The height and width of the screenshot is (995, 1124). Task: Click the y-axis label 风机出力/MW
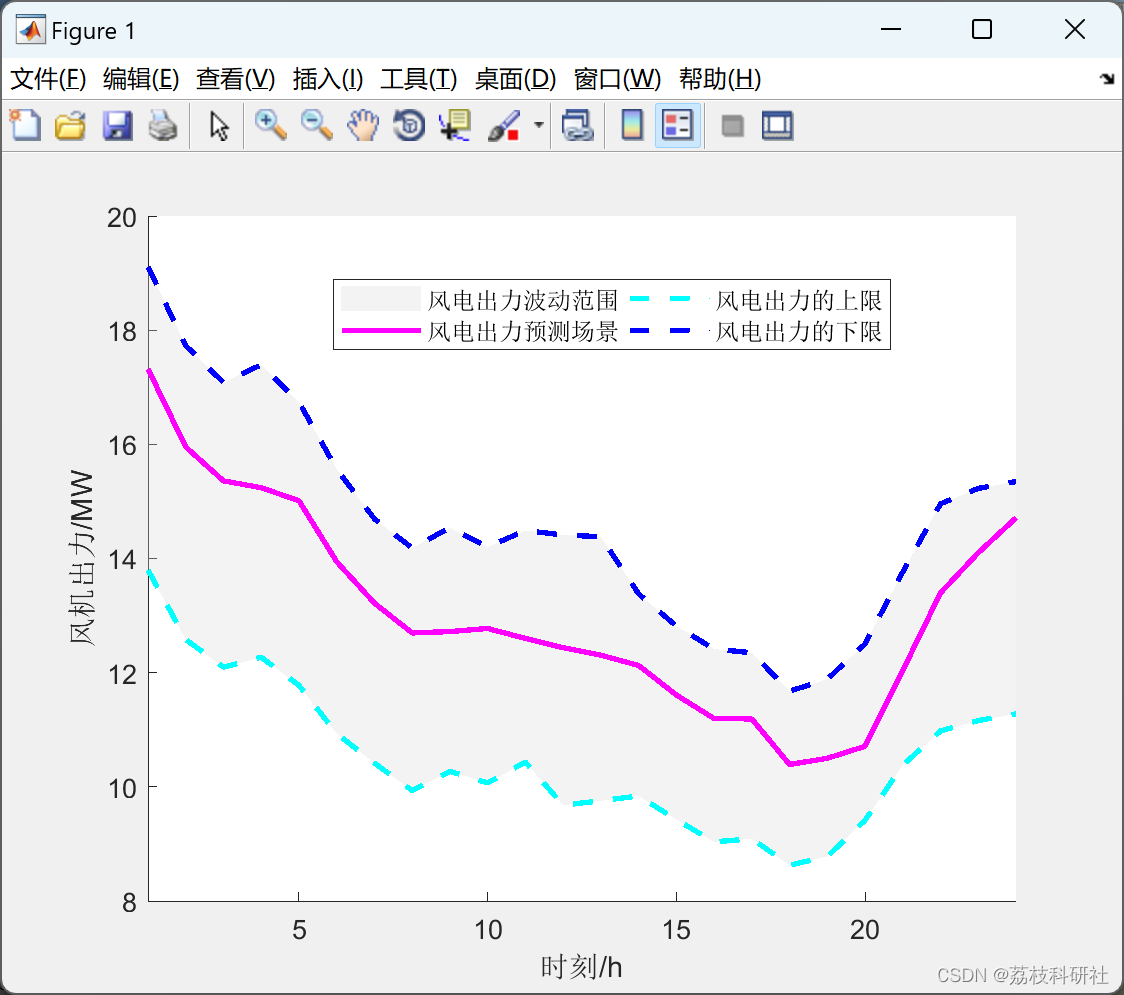pyautogui.click(x=81, y=558)
